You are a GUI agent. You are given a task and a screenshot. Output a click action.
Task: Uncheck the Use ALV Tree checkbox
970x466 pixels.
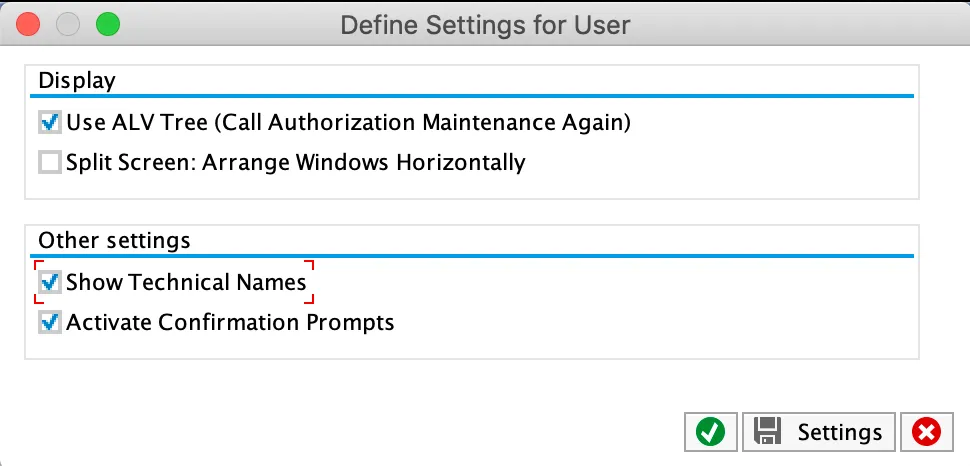click(50, 123)
